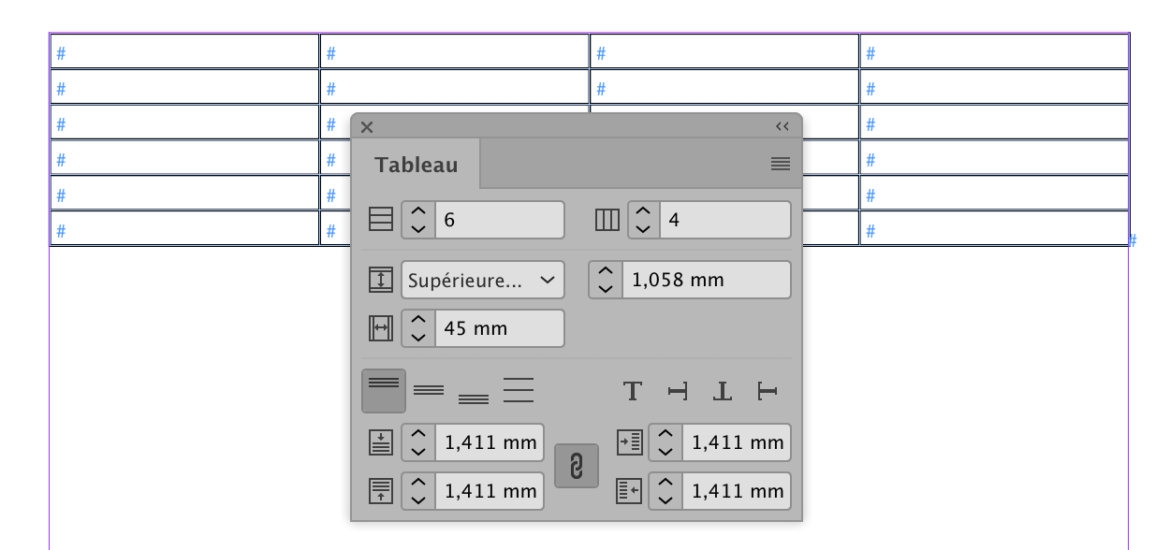This screenshot has height=550, width=1170.
Task: Choose center vertical alignment icon
Action: coord(428,390)
